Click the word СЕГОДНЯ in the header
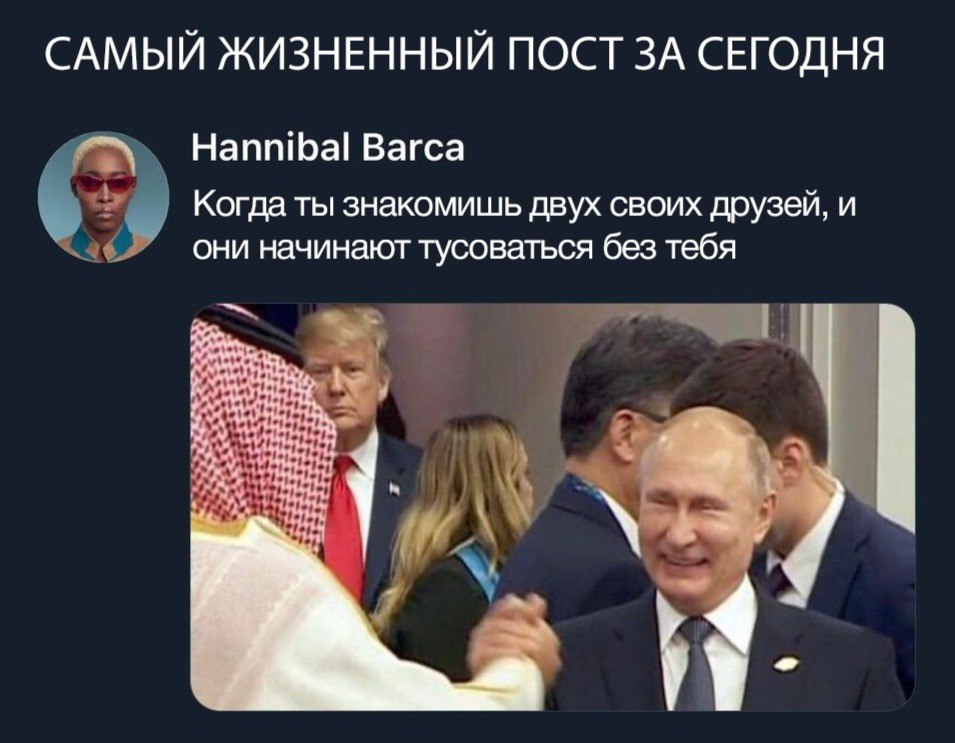Screen dimensions: 955x743 tap(790, 54)
